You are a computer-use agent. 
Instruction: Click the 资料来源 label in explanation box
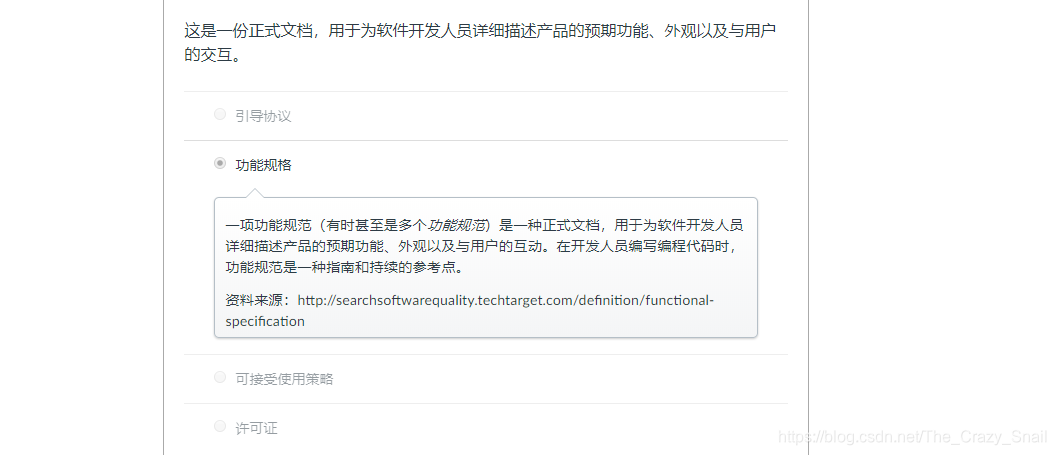tap(257, 300)
